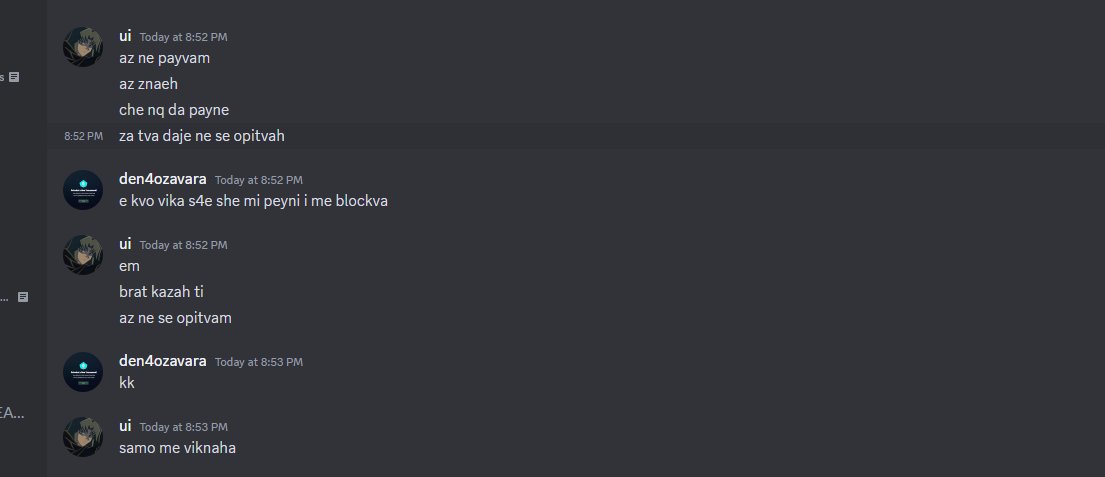Screen dimensions: 1105x477
Task: Open ui's avatar beside "az ne payvam"
Action: [x=83, y=47]
